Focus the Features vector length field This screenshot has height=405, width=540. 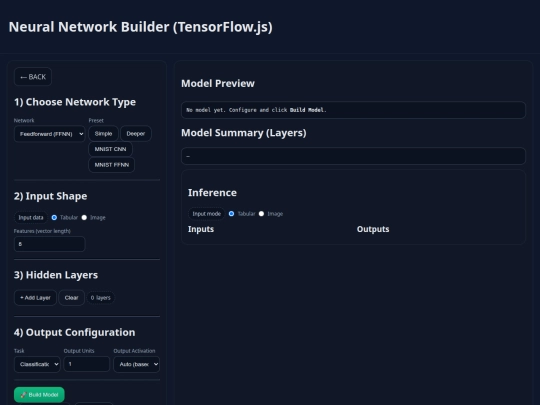tap(50, 244)
